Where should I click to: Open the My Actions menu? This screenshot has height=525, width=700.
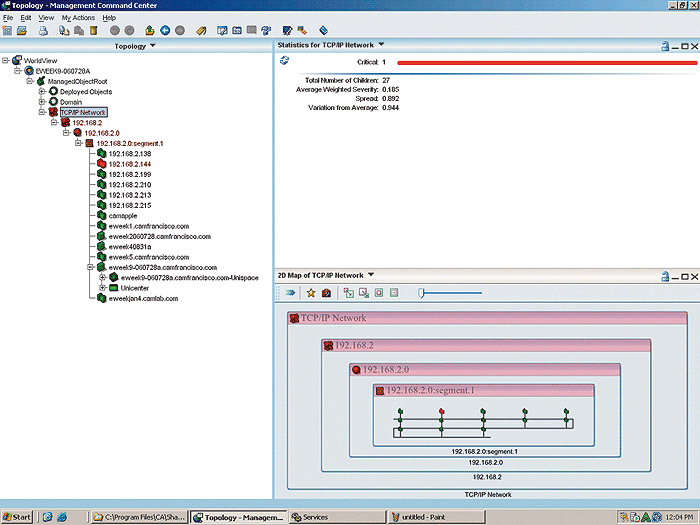[x=78, y=18]
